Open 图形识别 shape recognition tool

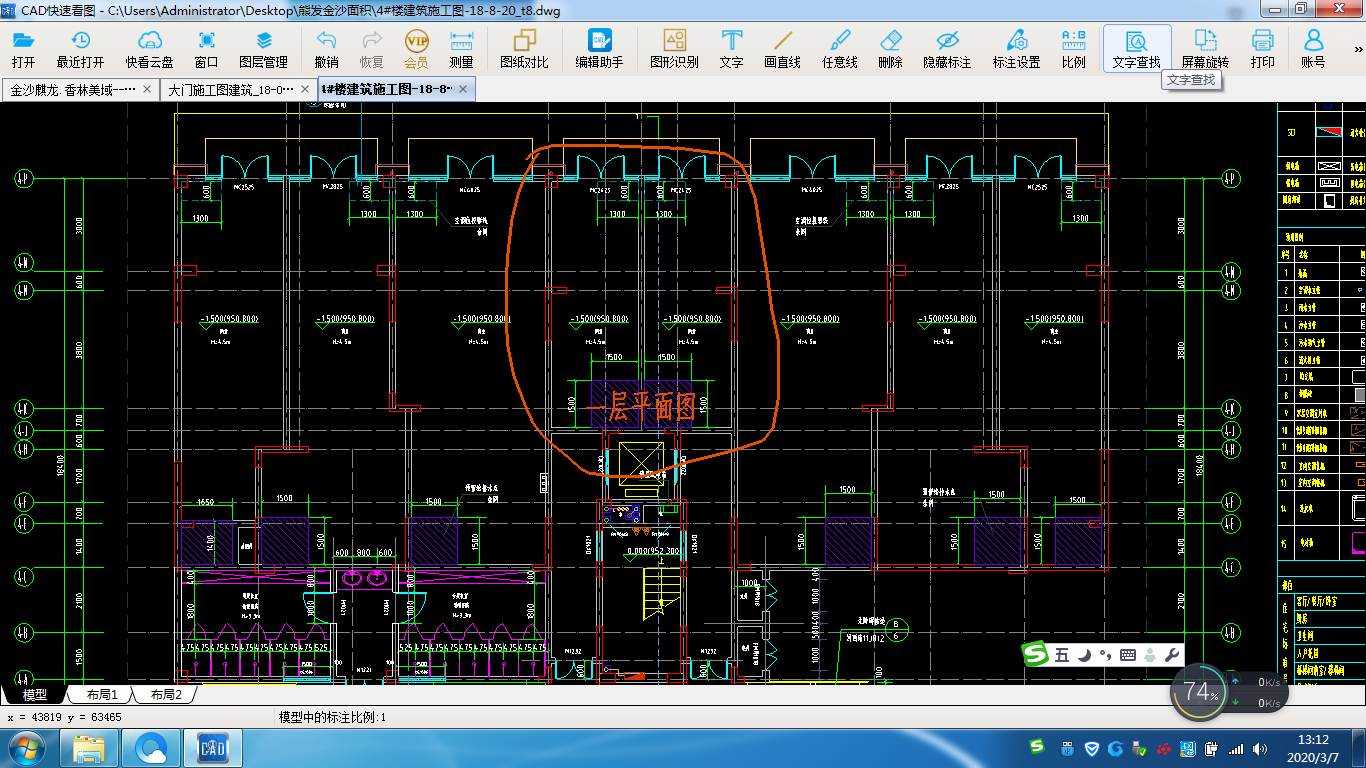point(675,49)
